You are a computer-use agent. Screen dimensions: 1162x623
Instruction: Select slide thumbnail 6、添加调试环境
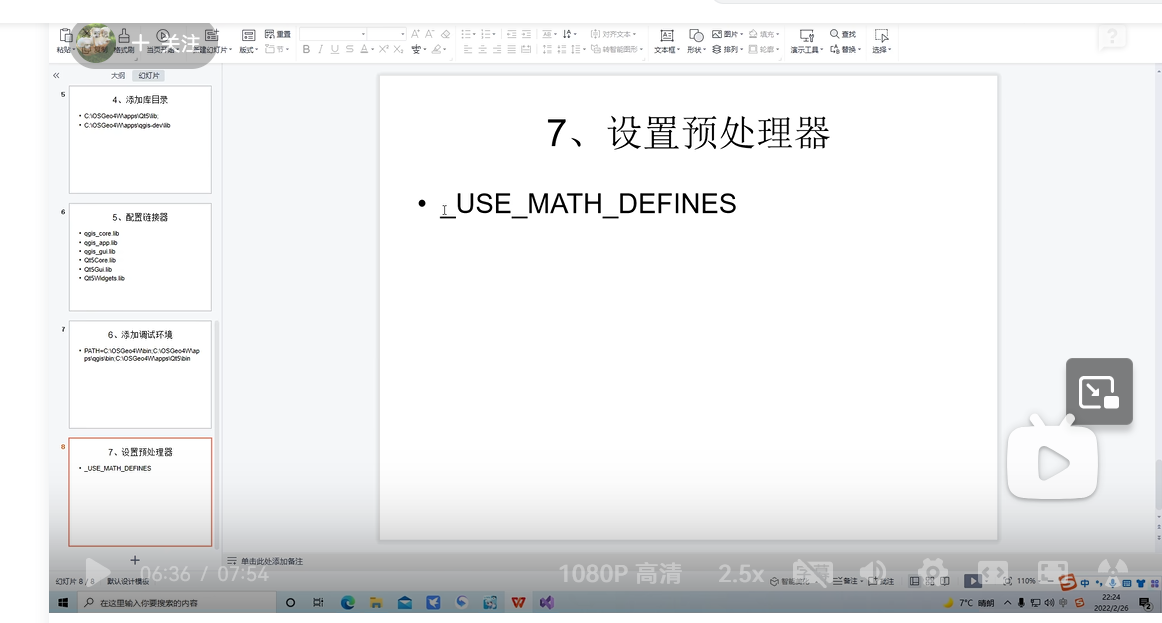pyautogui.click(x=140, y=374)
